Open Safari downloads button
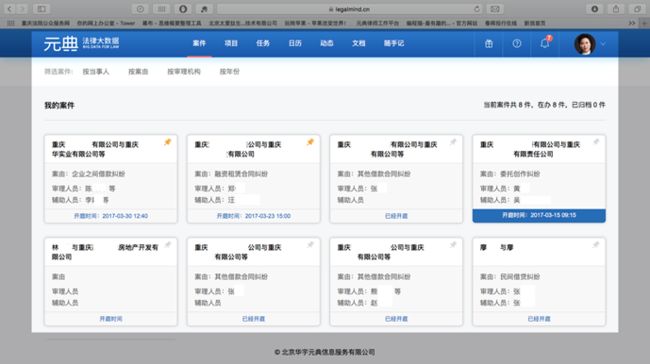Screen dimensions: 650x364 [x=595, y=9]
